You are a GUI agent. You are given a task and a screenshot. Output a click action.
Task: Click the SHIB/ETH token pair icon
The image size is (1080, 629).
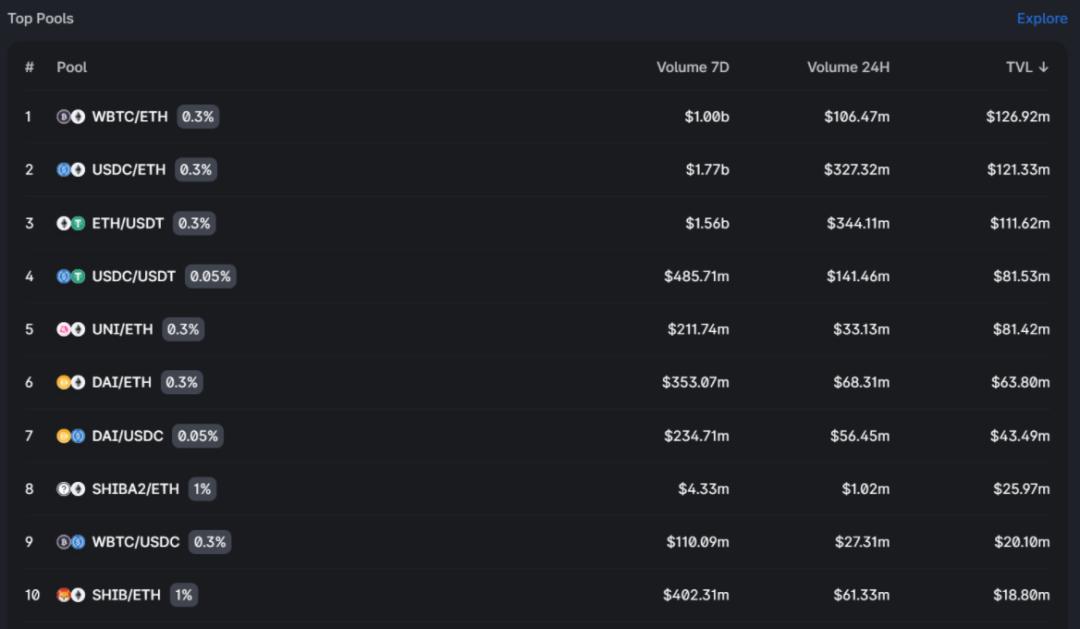pos(70,595)
